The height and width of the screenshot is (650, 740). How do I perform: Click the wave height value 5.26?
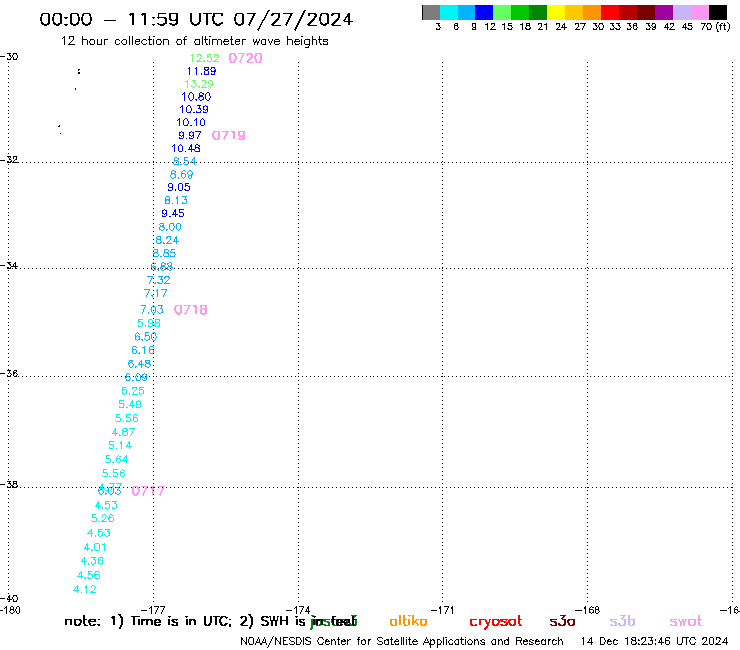point(102,518)
